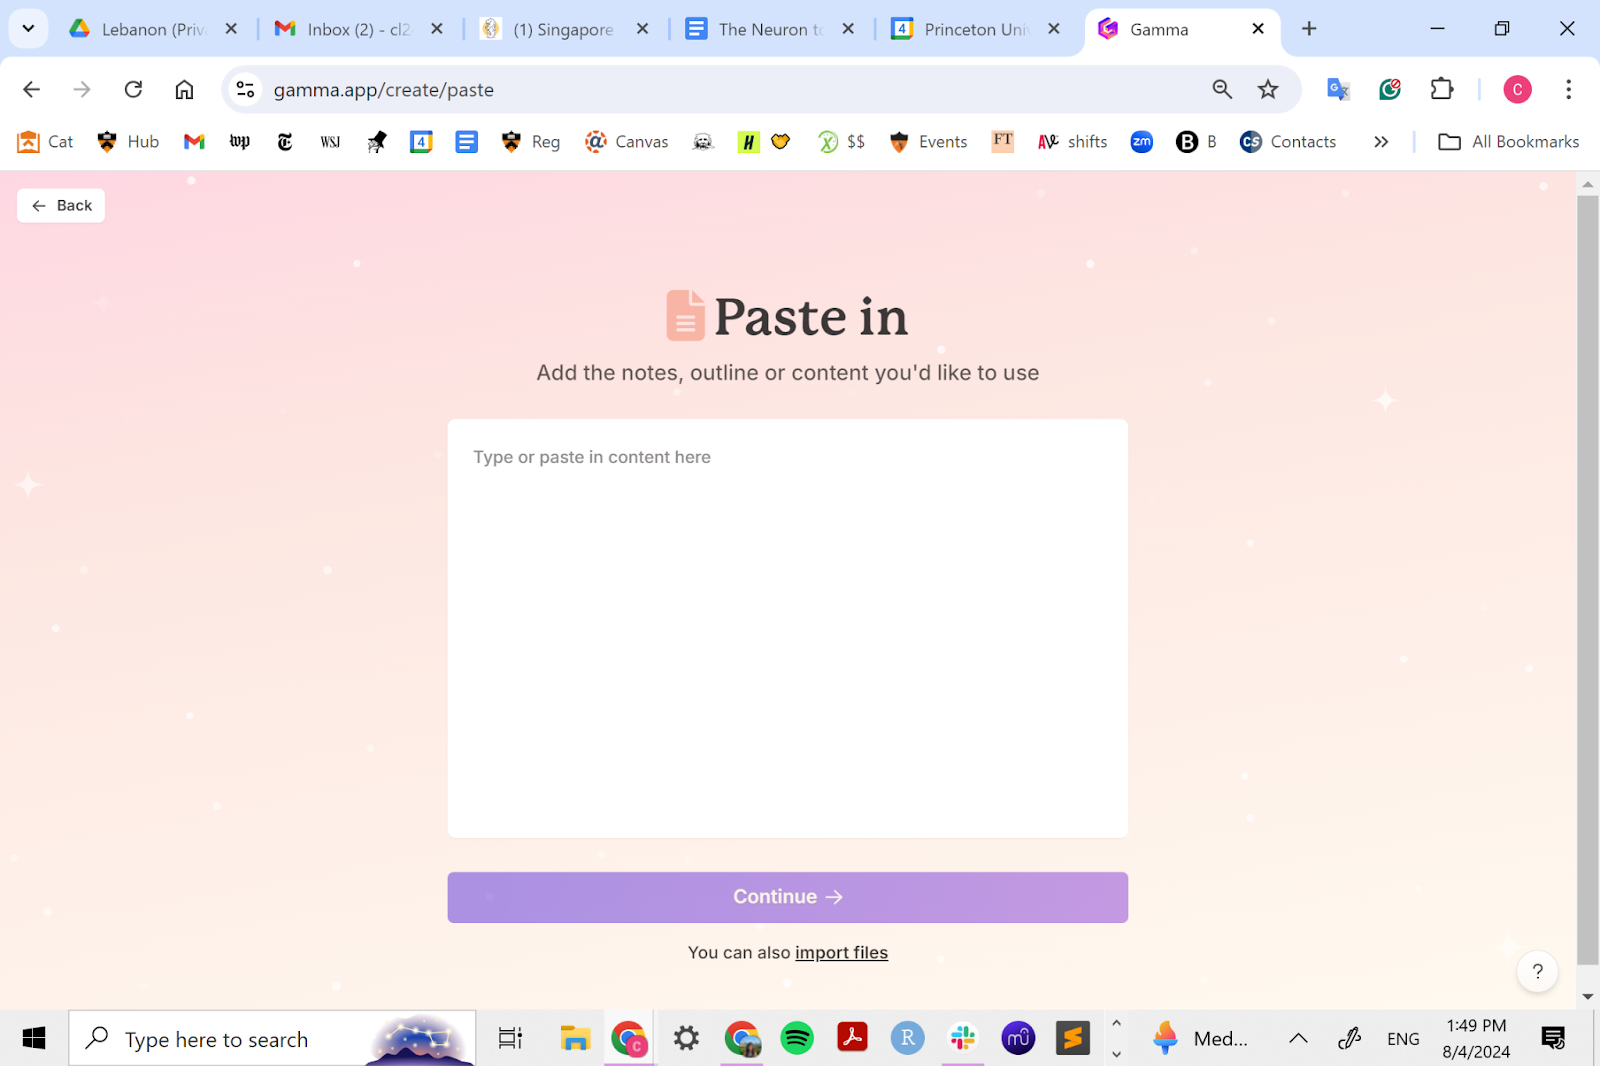Screen dimensions: 1600x1066
Task: Open the notification center icon
Action: pos(1553,1039)
